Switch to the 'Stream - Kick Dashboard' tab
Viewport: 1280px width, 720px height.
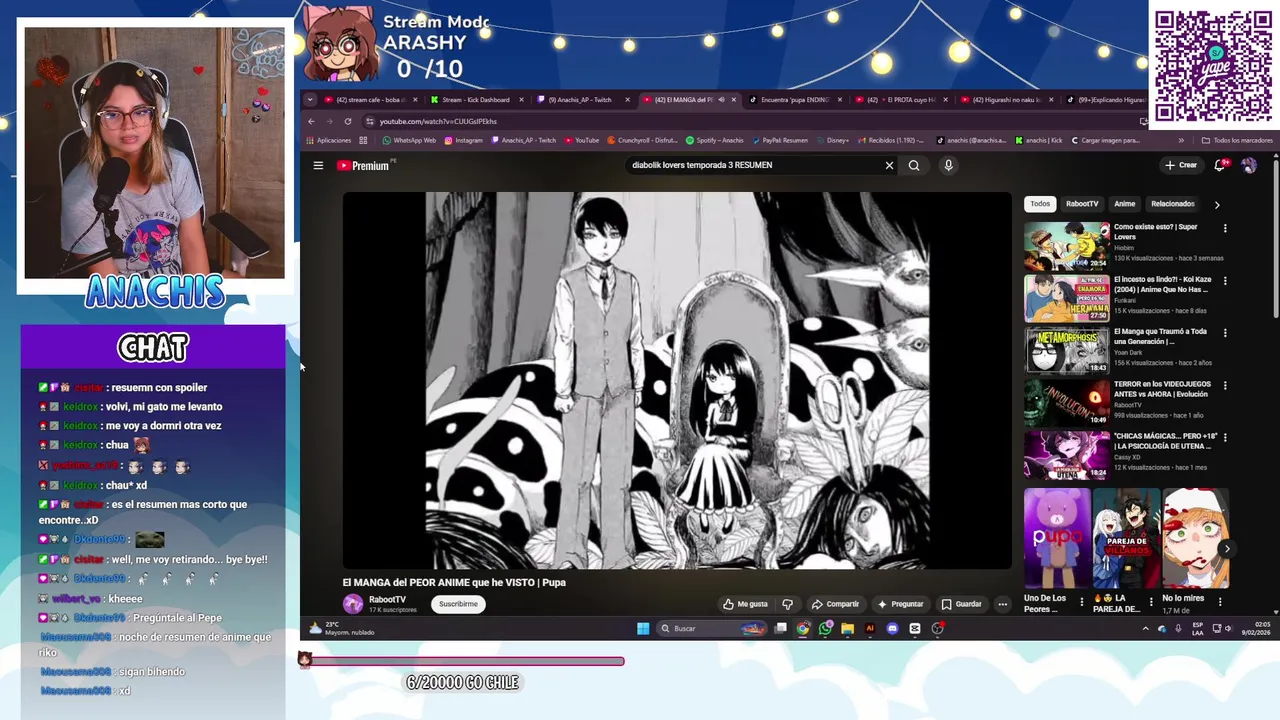pyautogui.click(x=474, y=100)
